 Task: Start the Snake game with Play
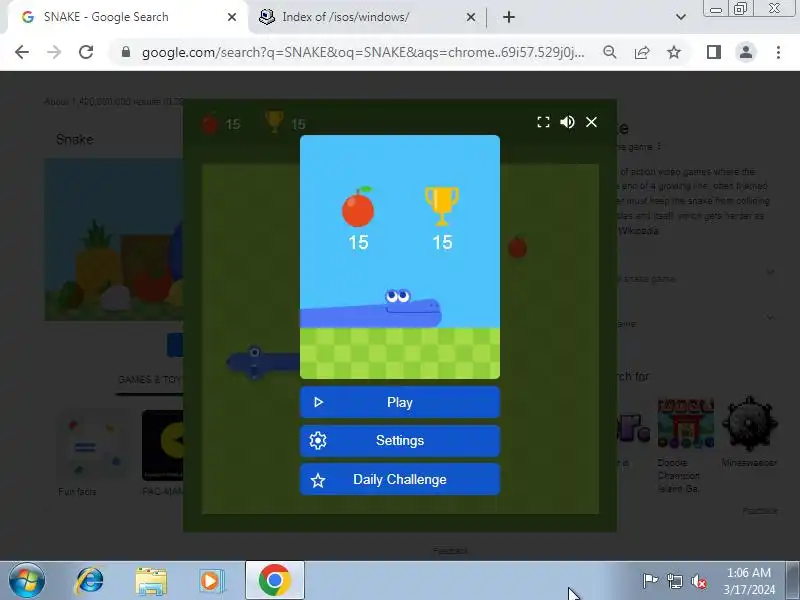click(399, 402)
